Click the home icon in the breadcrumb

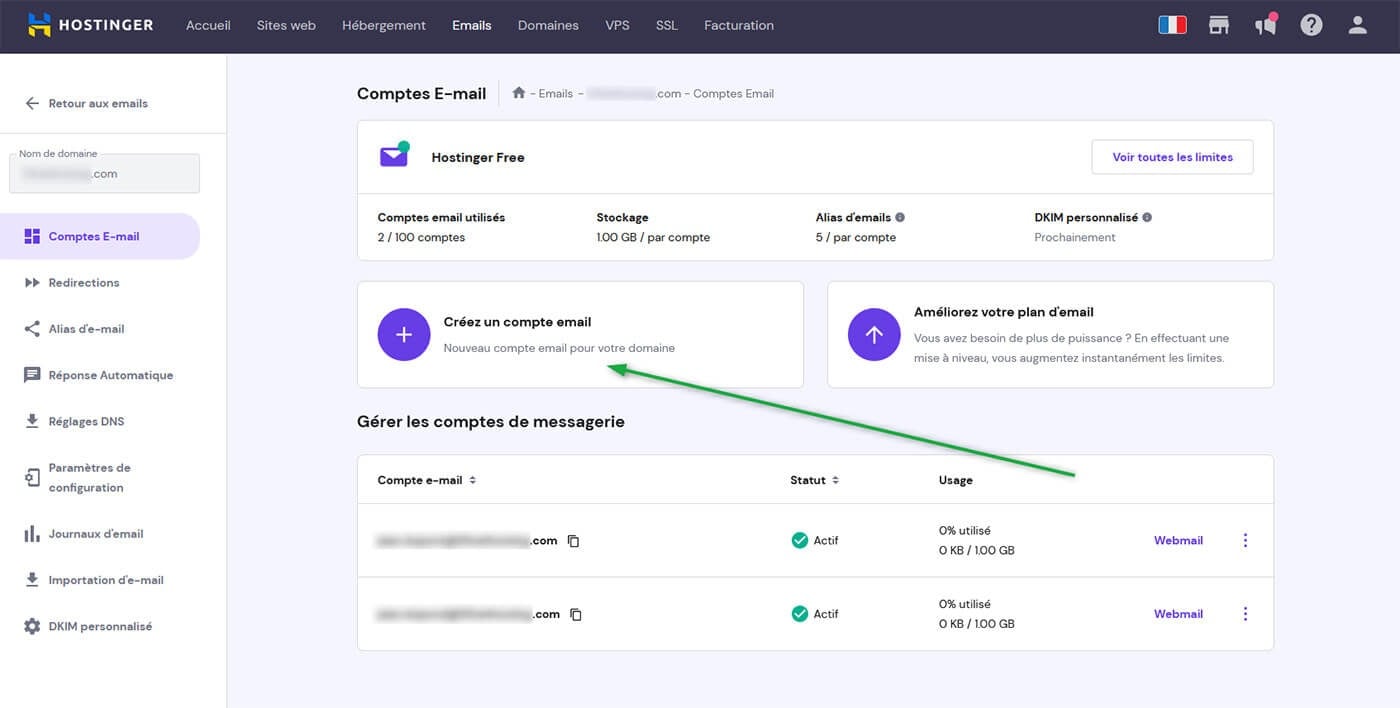[518, 92]
